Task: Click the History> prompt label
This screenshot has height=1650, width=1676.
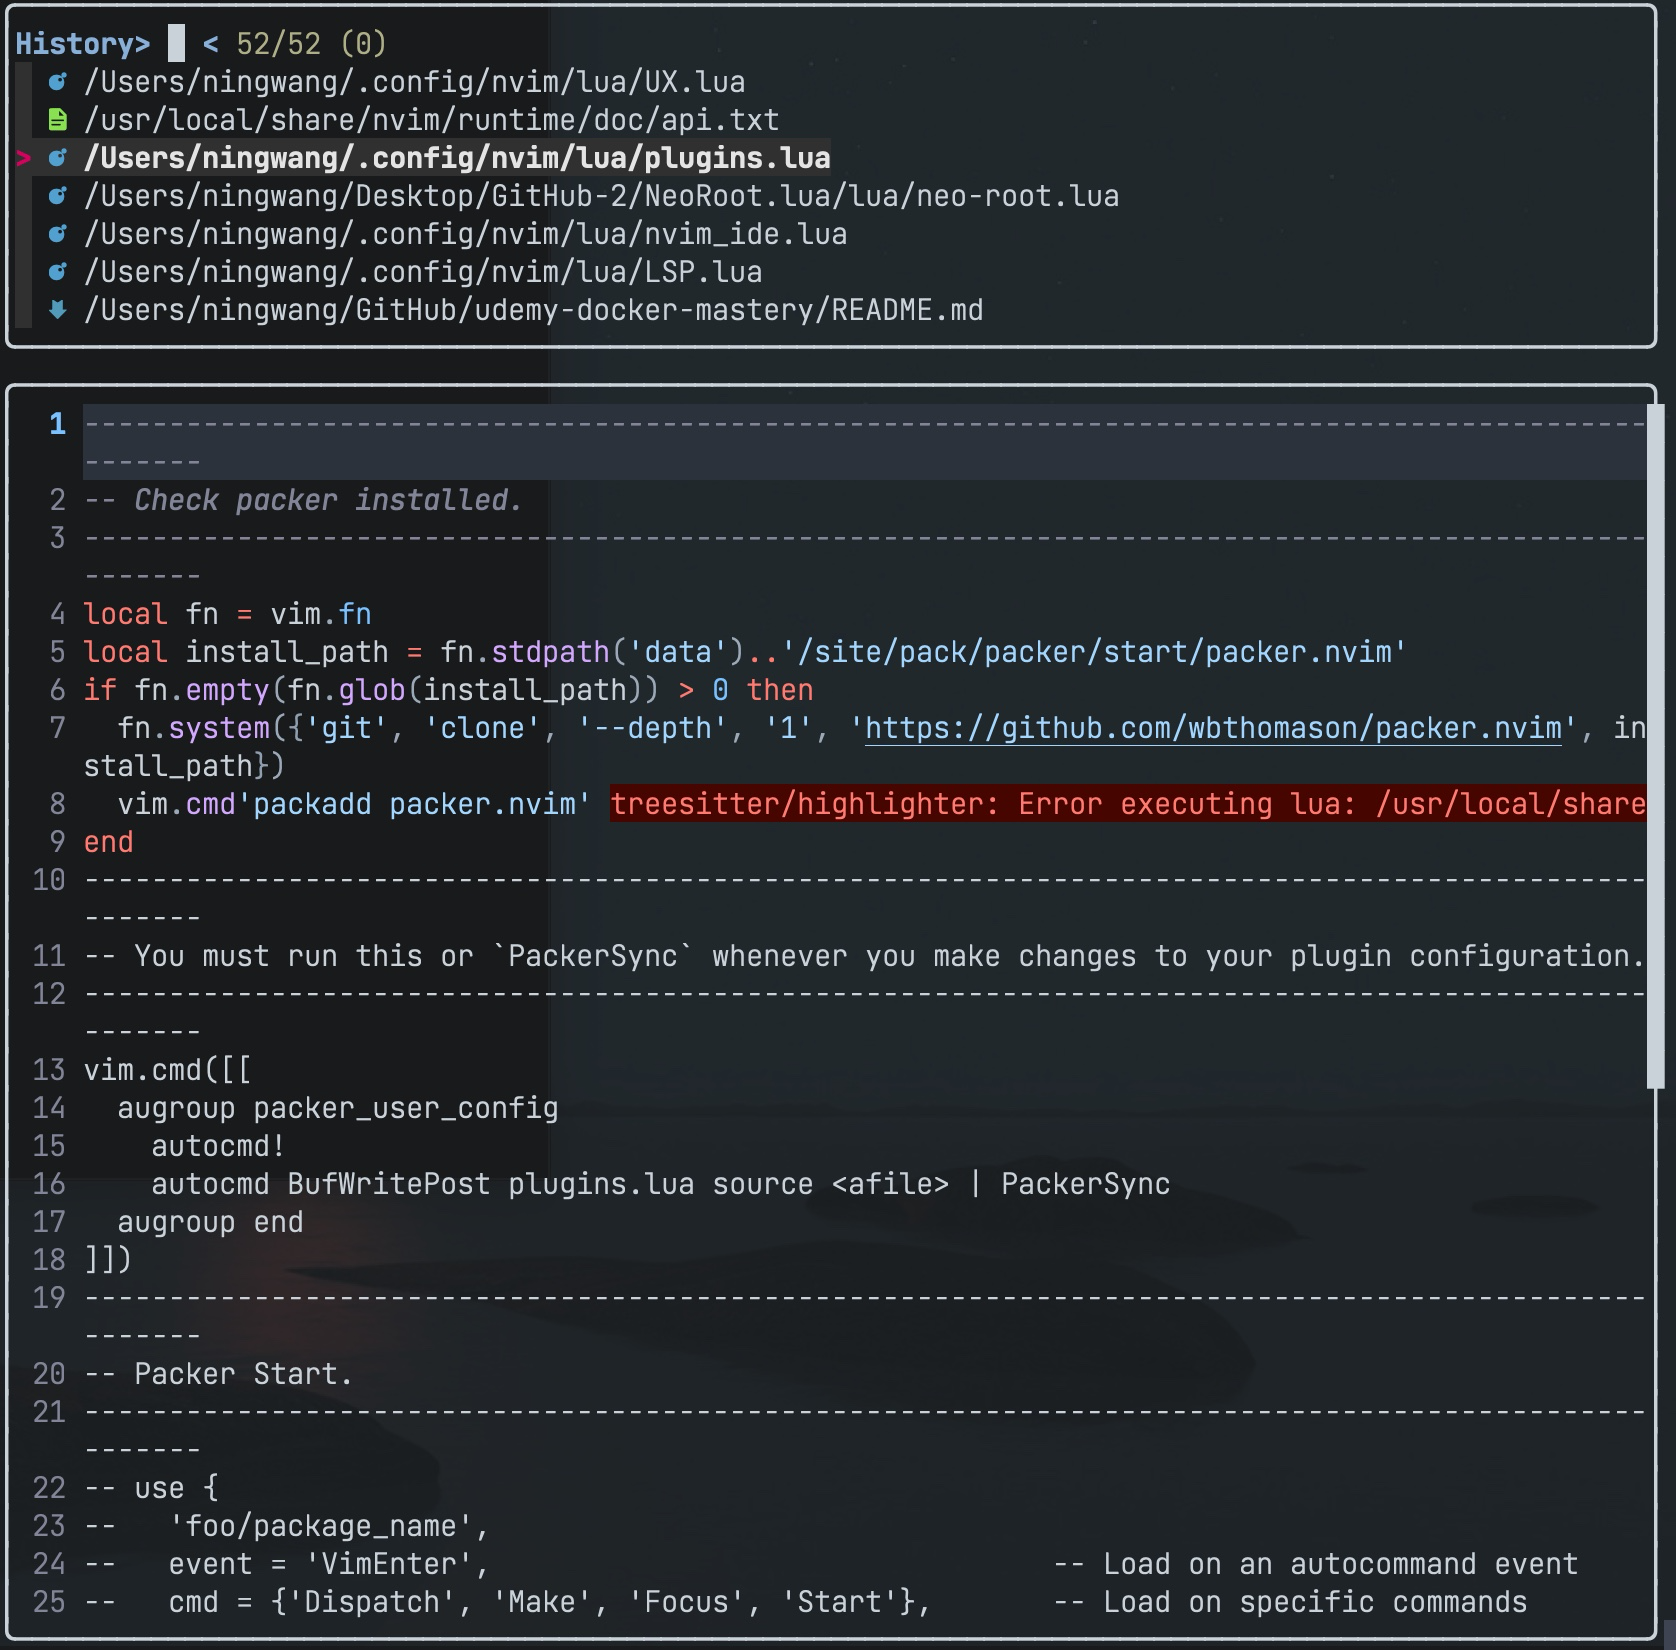Action: coord(85,44)
